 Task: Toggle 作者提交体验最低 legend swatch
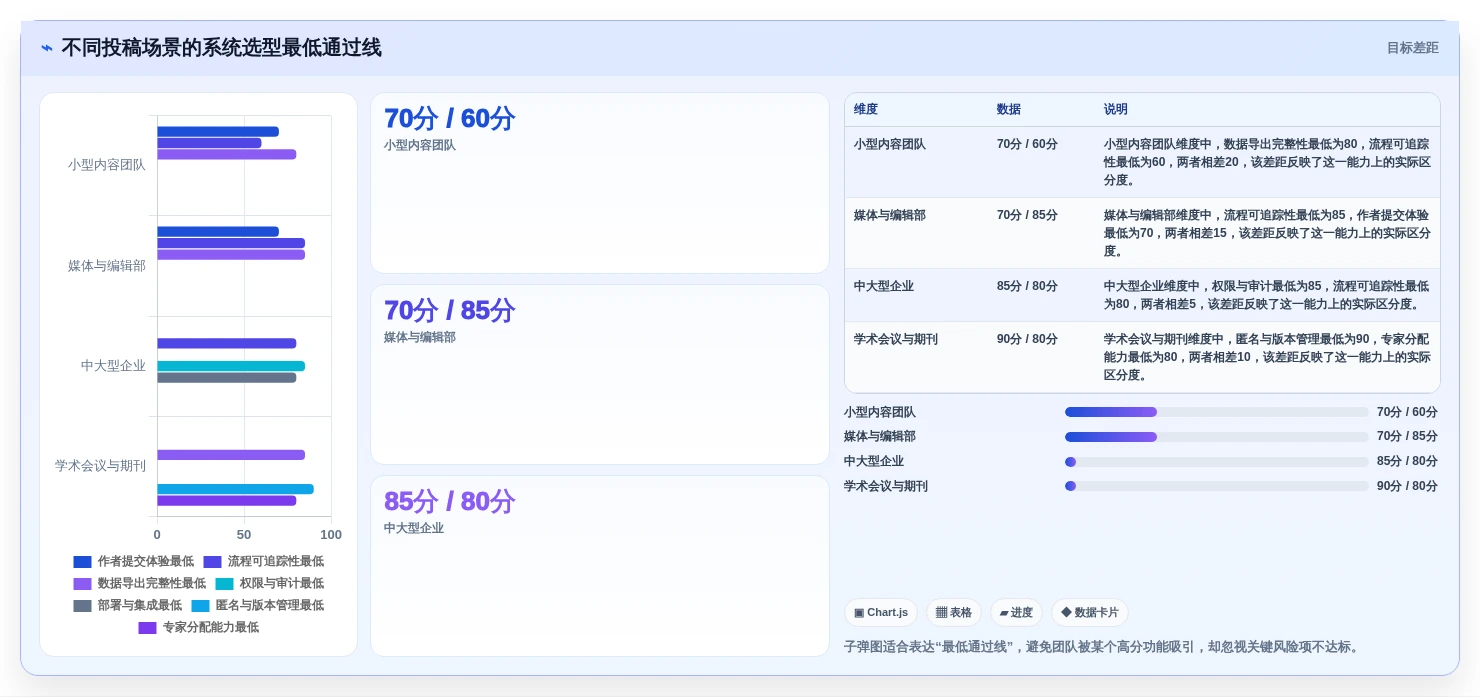82,562
